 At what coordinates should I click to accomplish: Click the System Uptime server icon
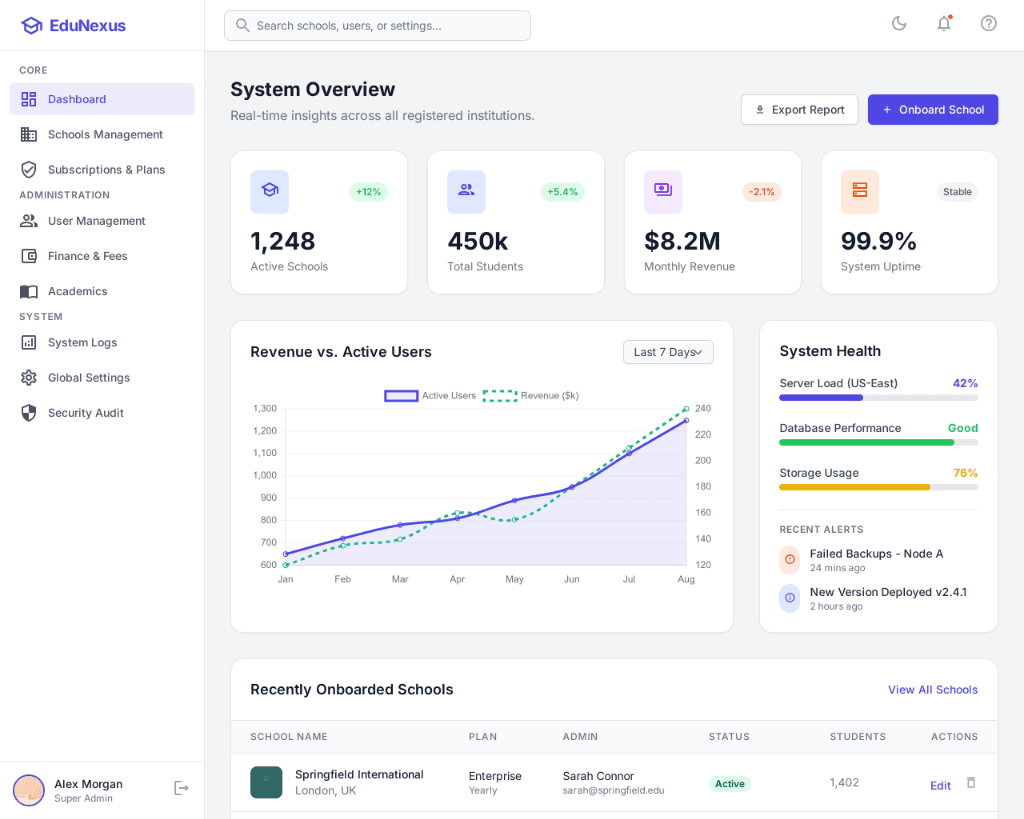tap(860, 191)
